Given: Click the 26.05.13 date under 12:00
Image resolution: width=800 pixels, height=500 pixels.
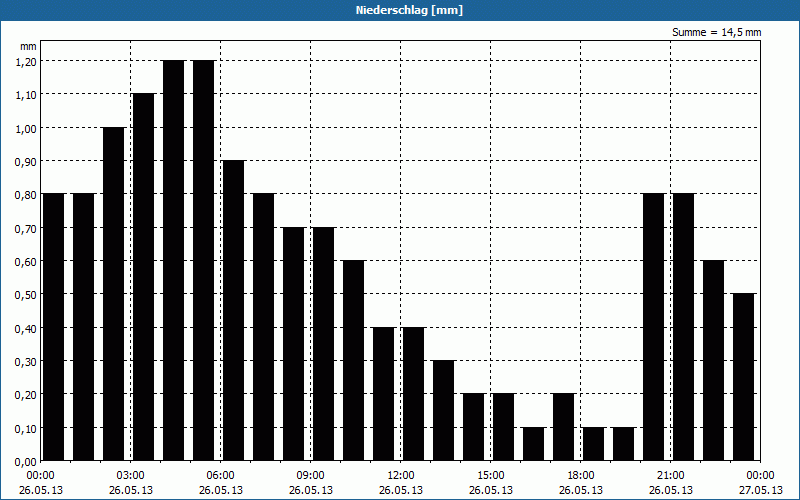Looking at the screenshot, I should coord(401,490).
